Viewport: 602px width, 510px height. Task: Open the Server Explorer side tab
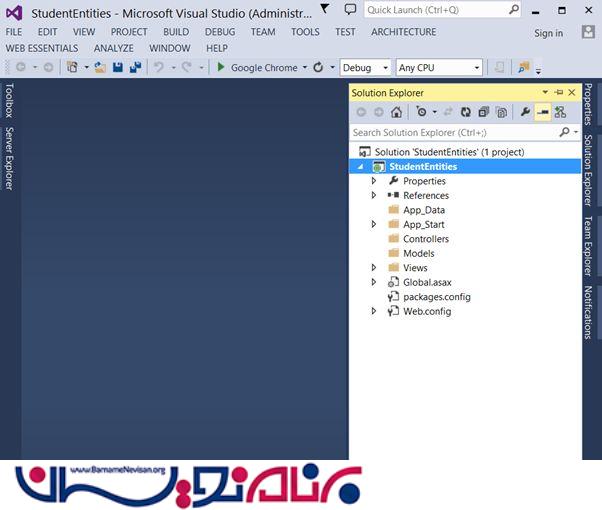(9, 158)
